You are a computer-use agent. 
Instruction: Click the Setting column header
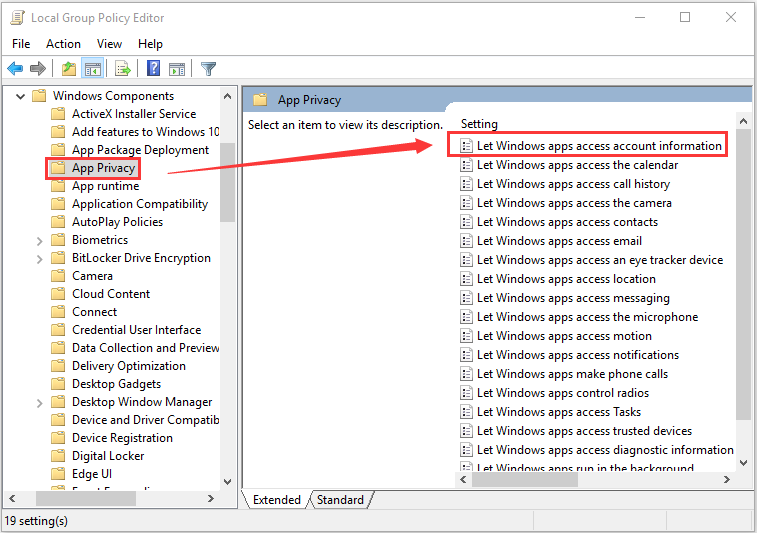tap(479, 124)
